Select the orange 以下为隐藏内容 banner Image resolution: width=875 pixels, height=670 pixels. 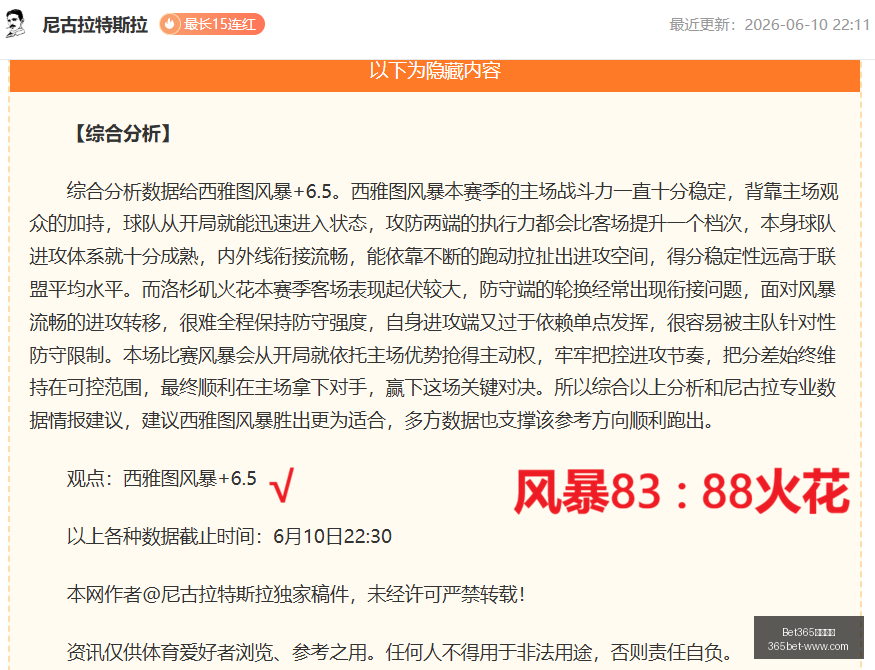point(435,74)
